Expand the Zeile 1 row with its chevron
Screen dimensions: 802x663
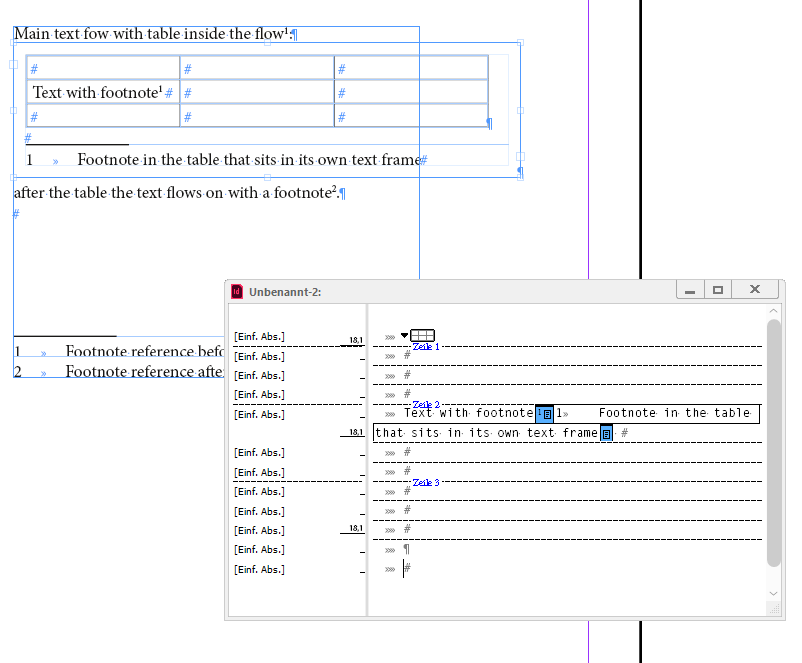pyautogui.click(x=390, y=354)
